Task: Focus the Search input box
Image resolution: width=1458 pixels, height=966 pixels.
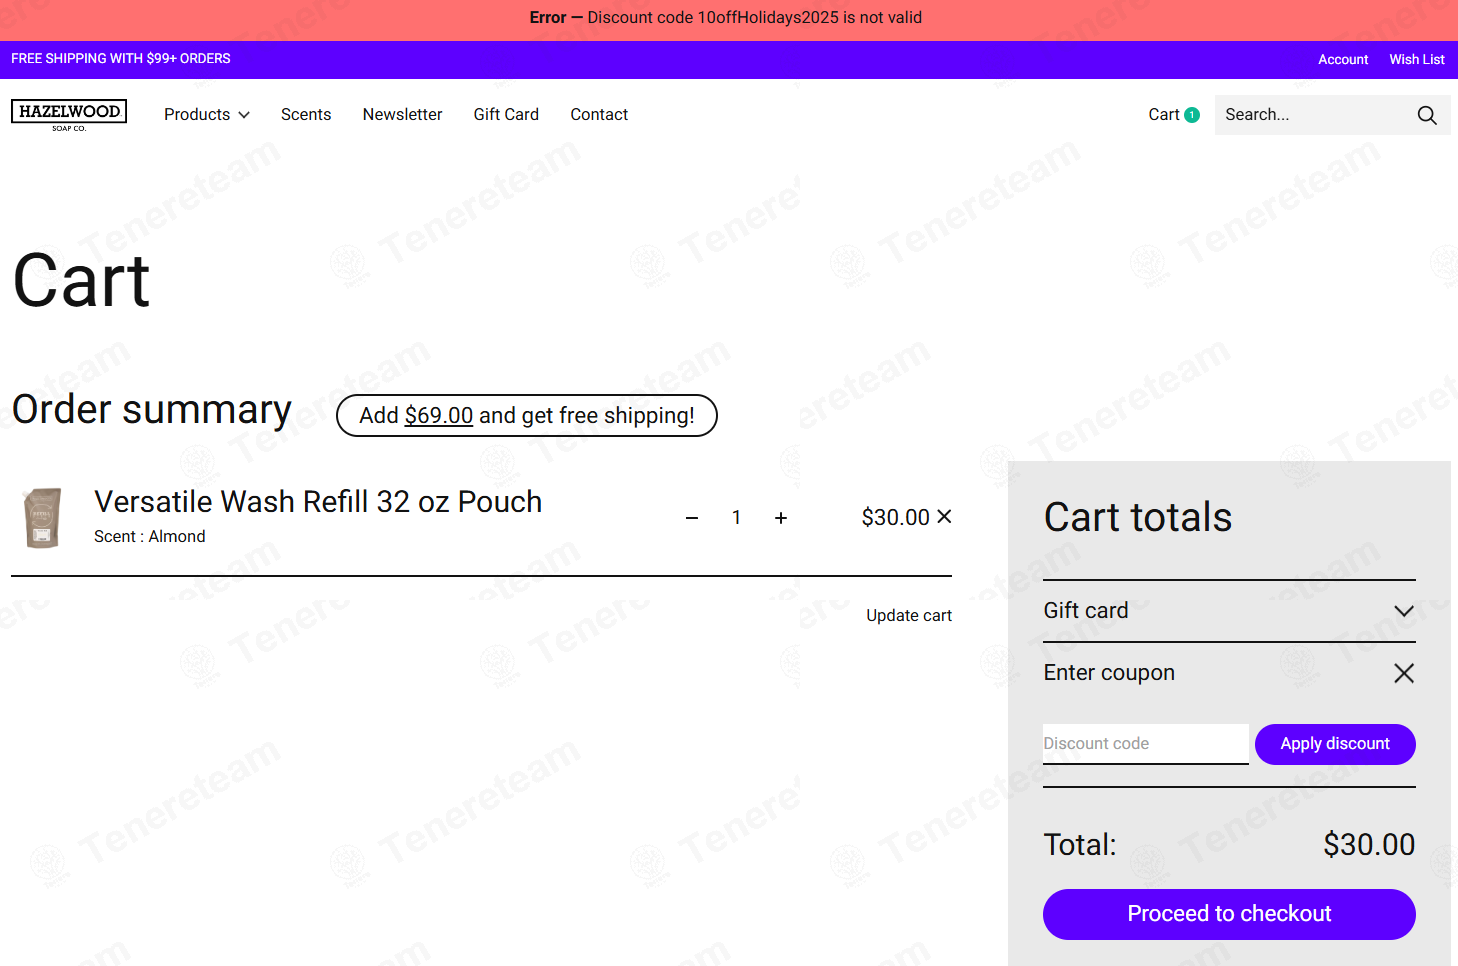Action: click(x=1310, y=115)
